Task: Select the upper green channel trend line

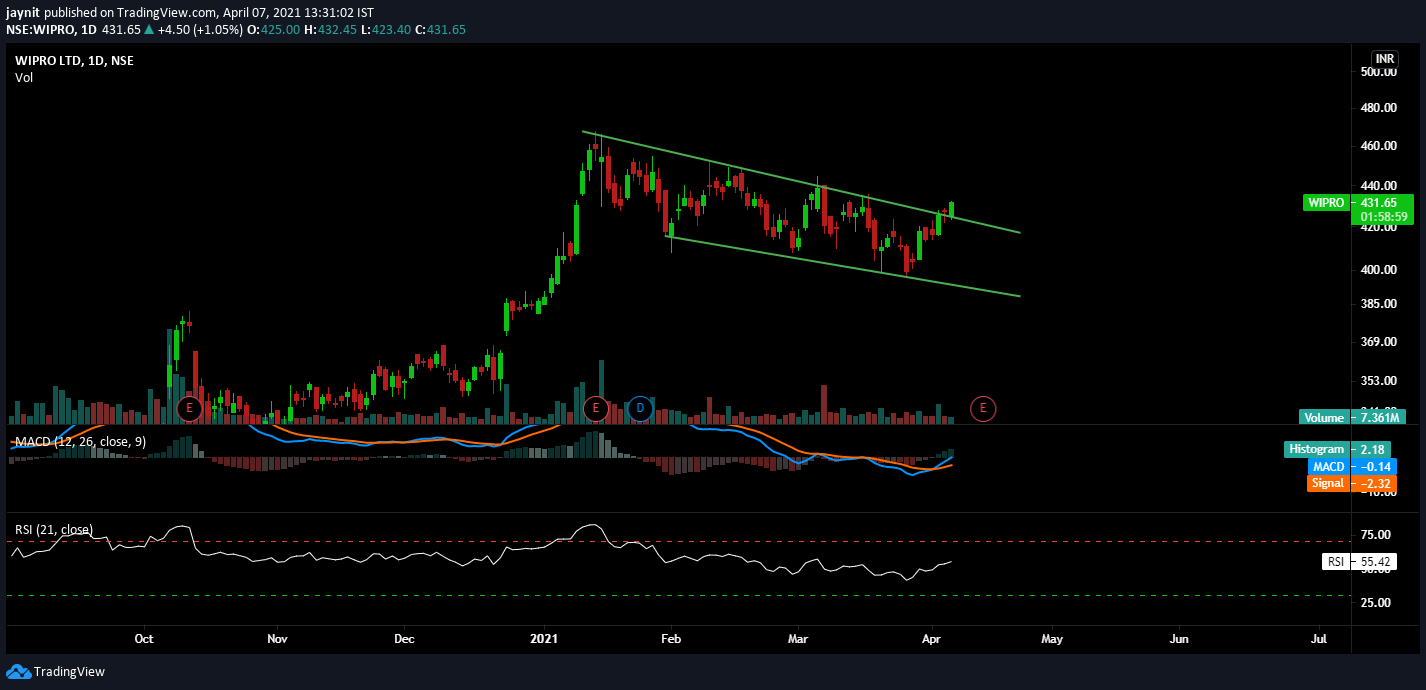Action: coord(801,182)
